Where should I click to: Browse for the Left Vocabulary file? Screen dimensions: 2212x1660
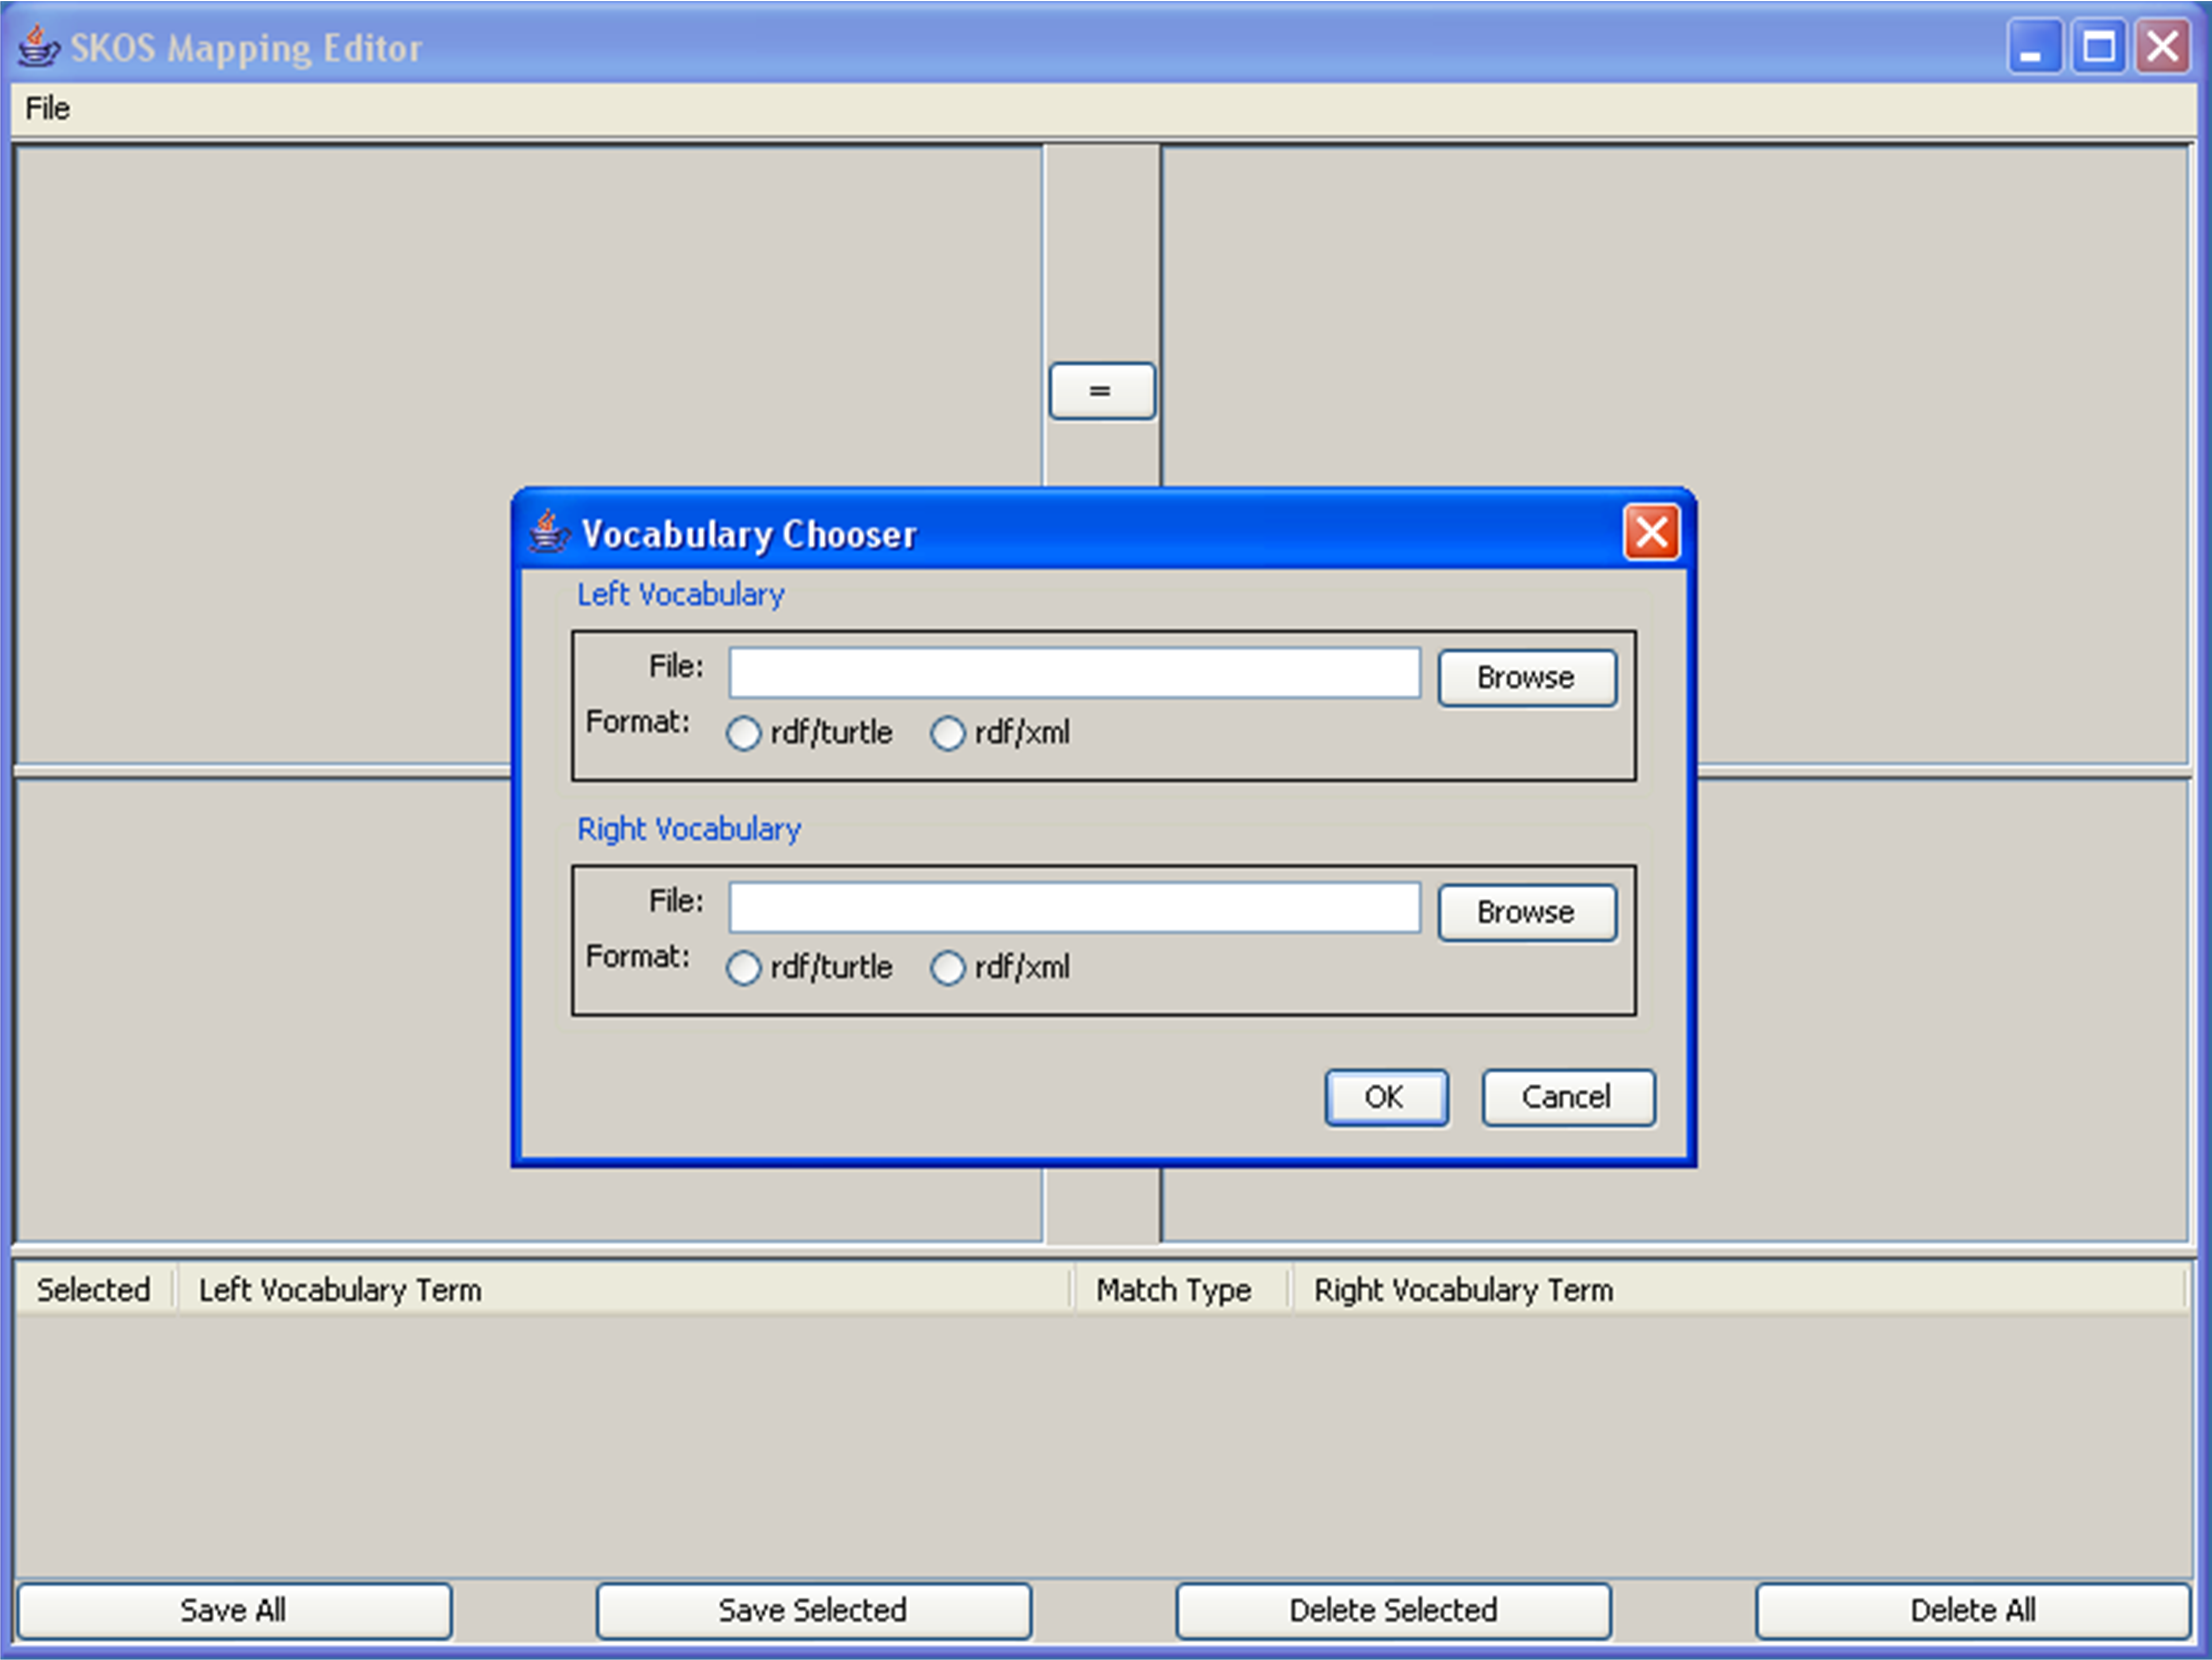coord(1527,677)
